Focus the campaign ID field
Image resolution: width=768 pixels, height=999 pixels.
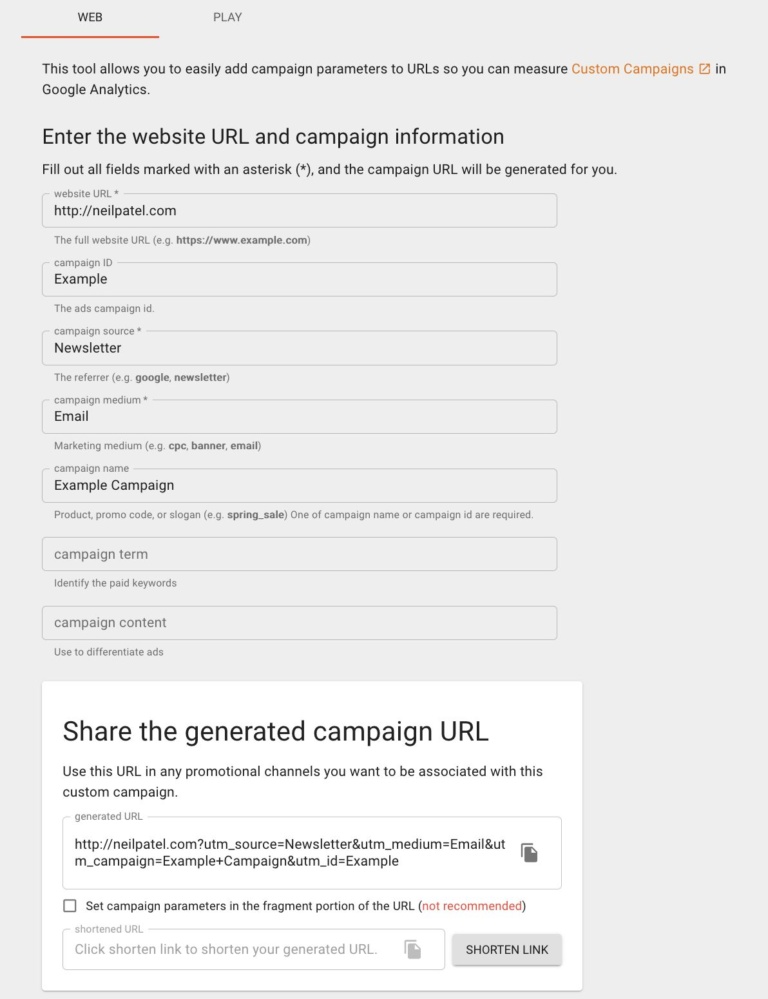pos(298,279)
